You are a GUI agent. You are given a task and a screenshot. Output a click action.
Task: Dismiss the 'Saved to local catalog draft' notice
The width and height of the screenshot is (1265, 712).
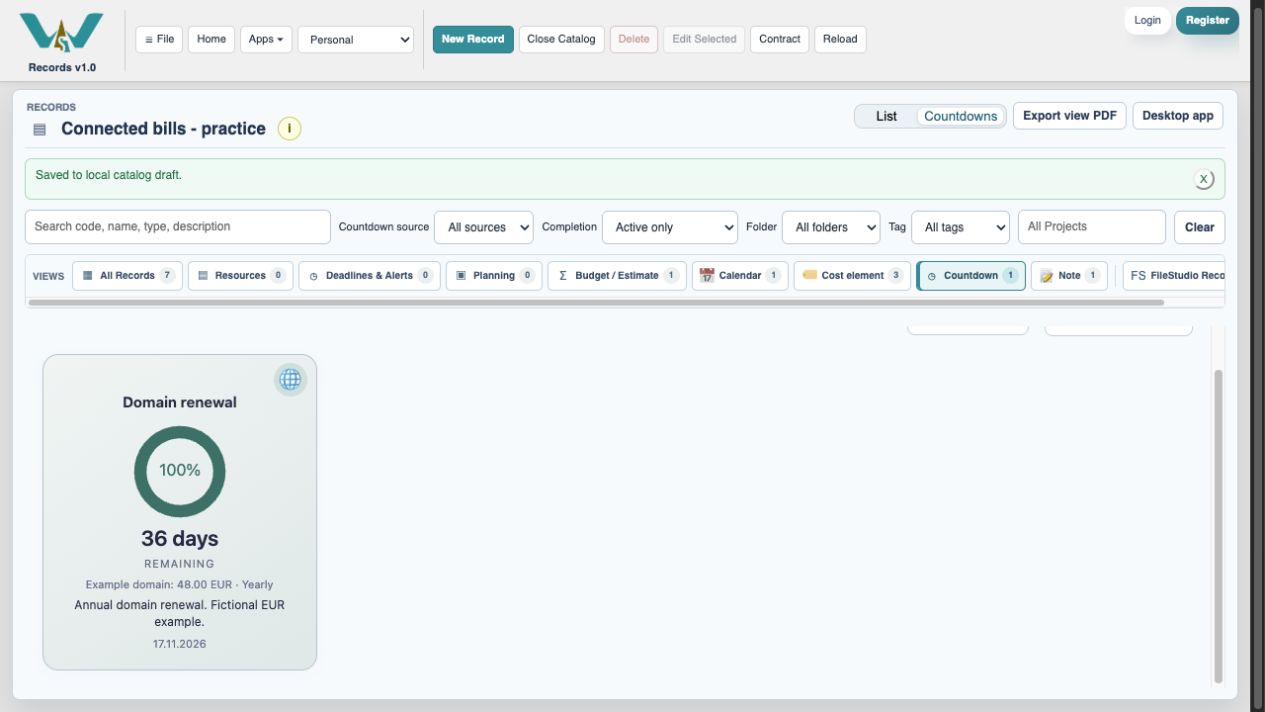pos(1204,179)
